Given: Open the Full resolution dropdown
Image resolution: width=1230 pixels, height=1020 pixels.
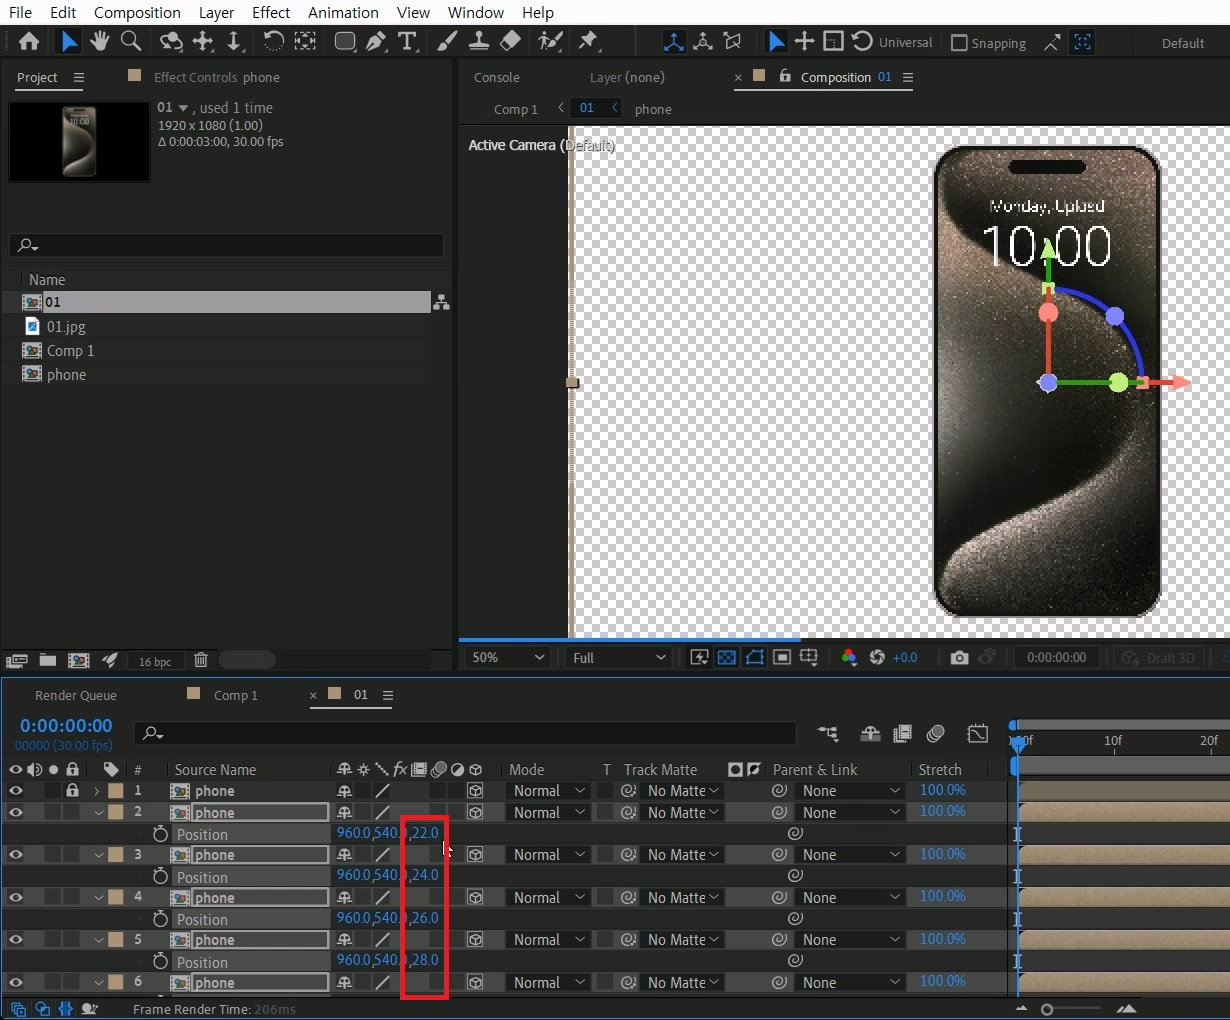Looking at the screenshot, I should (x=617, y=657).
